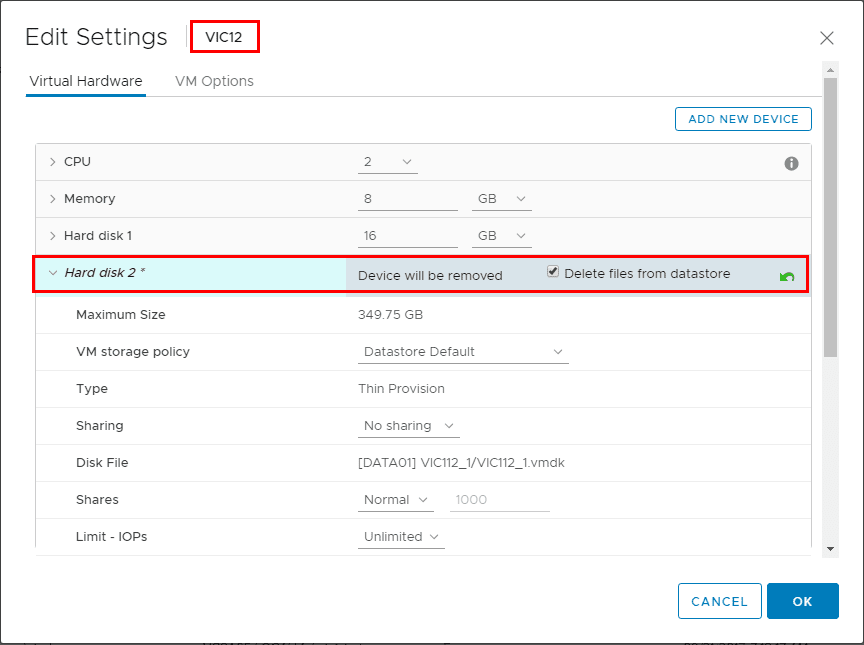The image size is (864, 645).
Task: Click the CANCEL button
Action: 719,601
